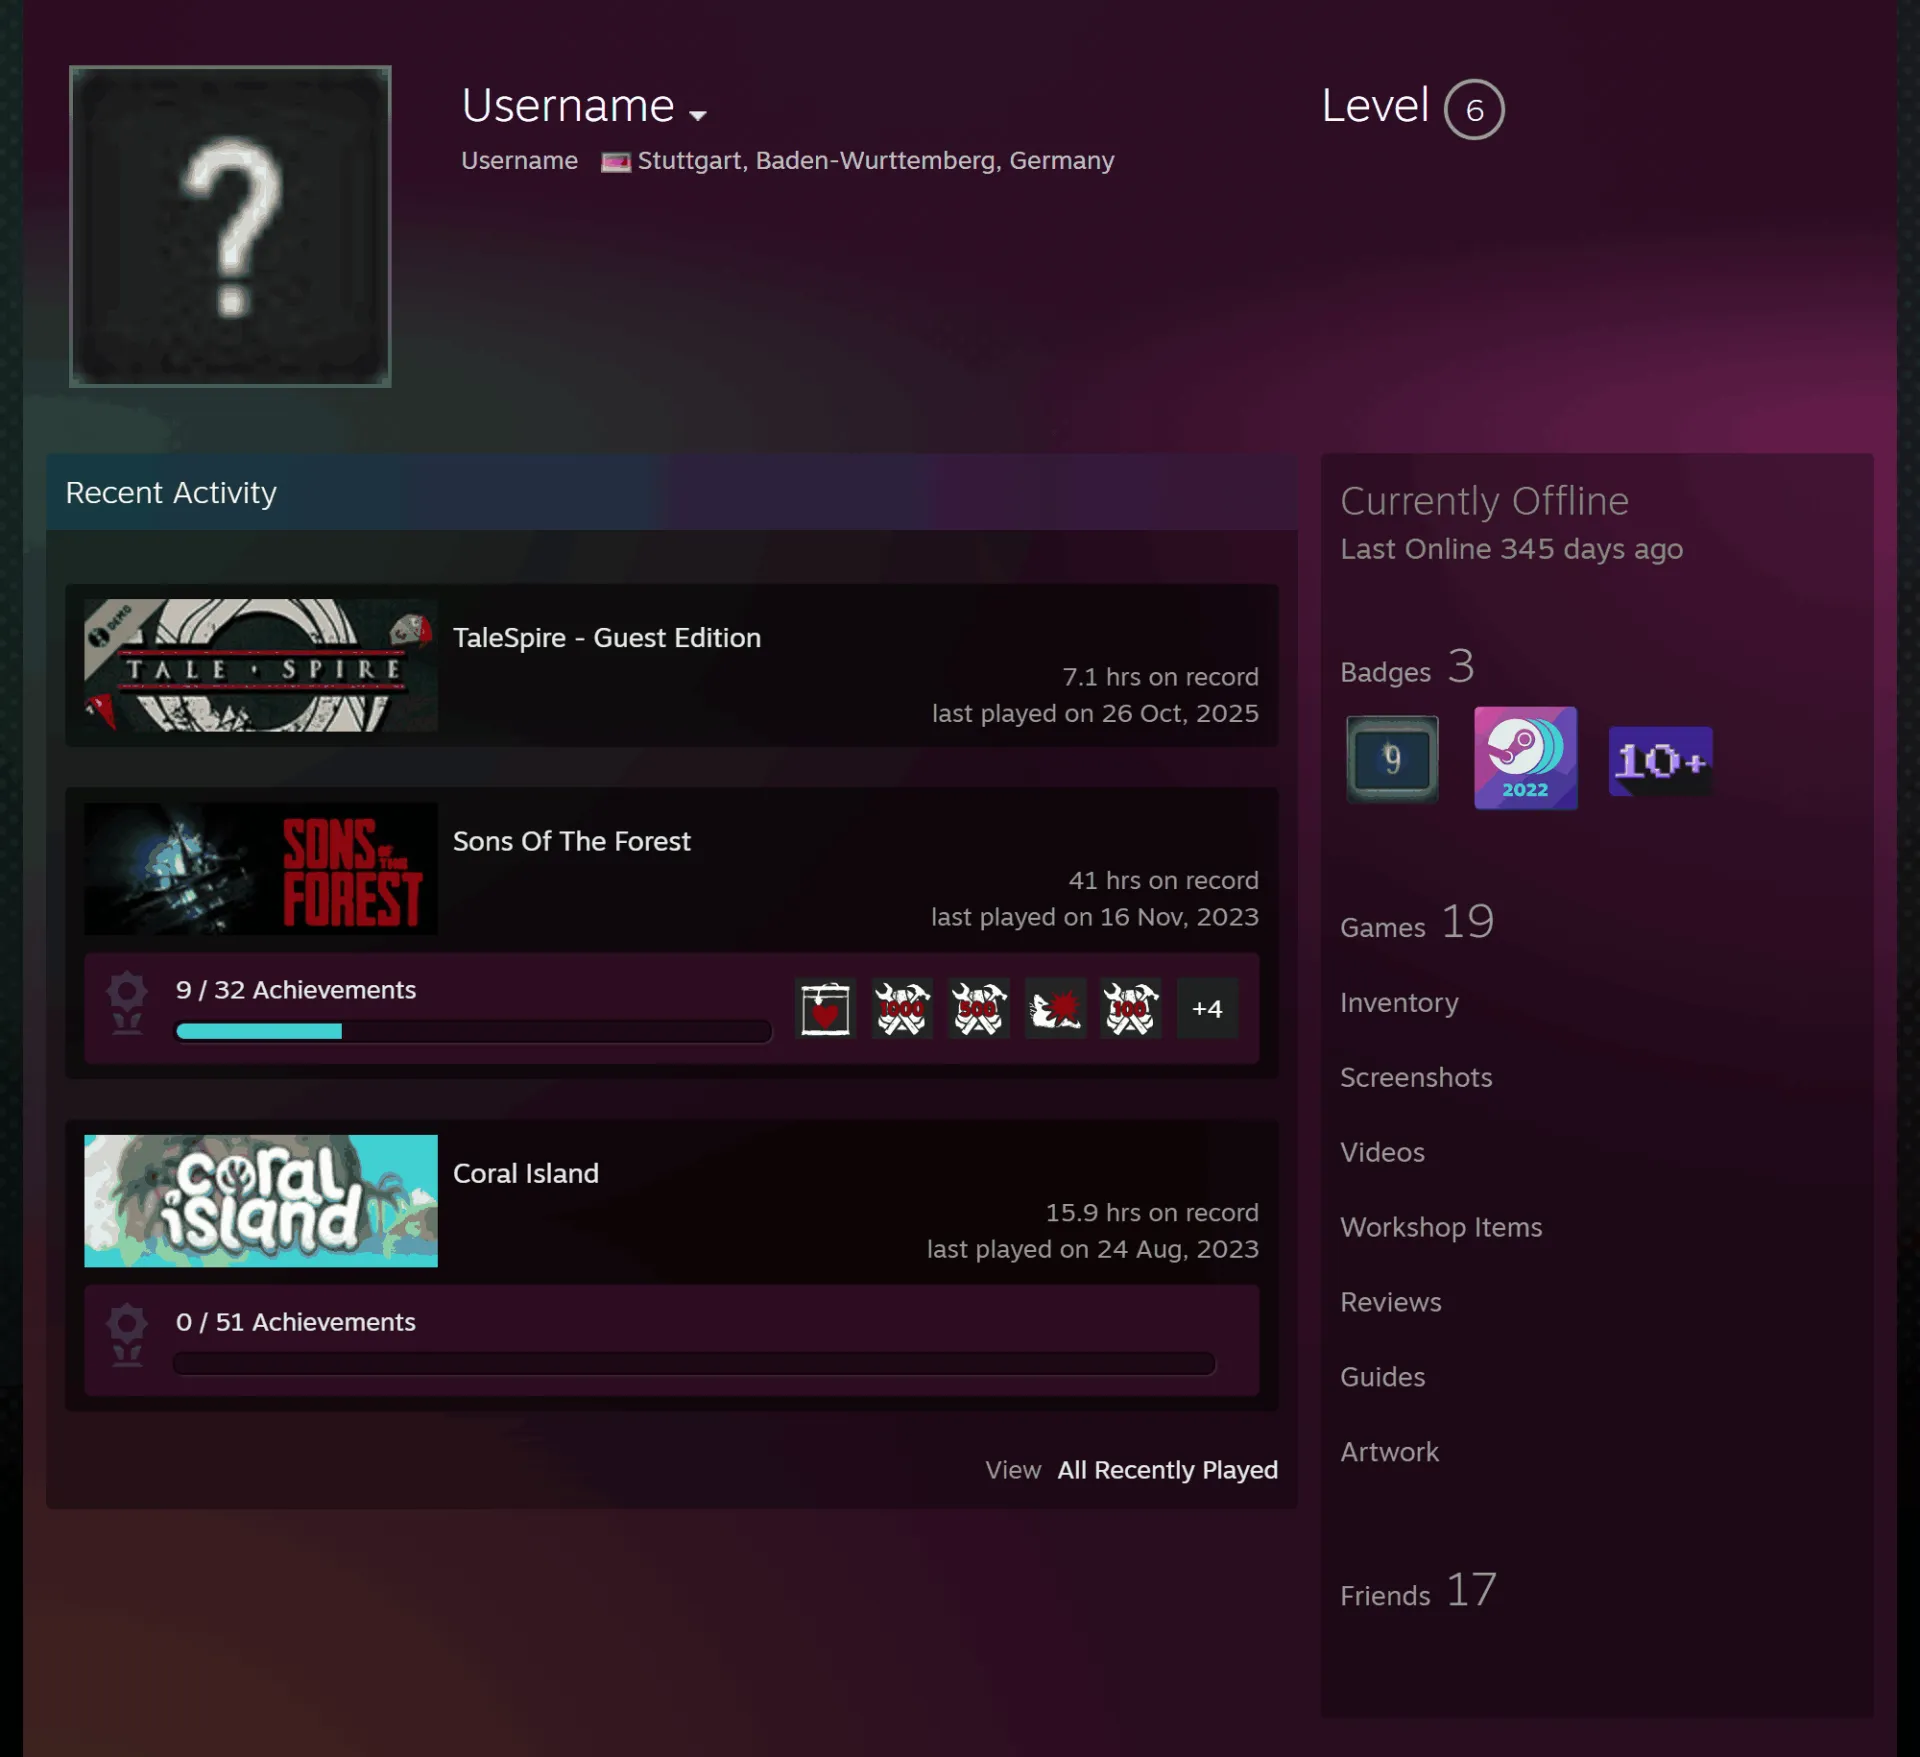
Task: View All Recently Played games
Action: coord(1167,1470)
